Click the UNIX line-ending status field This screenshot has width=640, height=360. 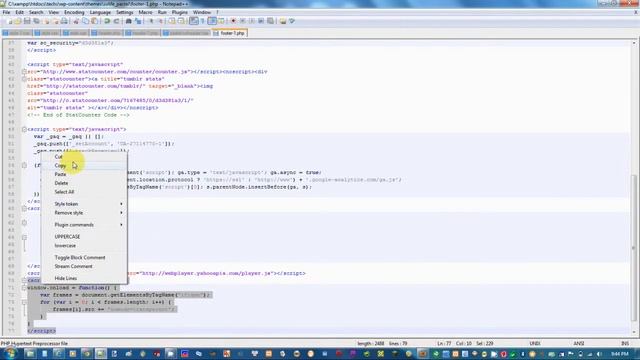(x=535, y=344)
